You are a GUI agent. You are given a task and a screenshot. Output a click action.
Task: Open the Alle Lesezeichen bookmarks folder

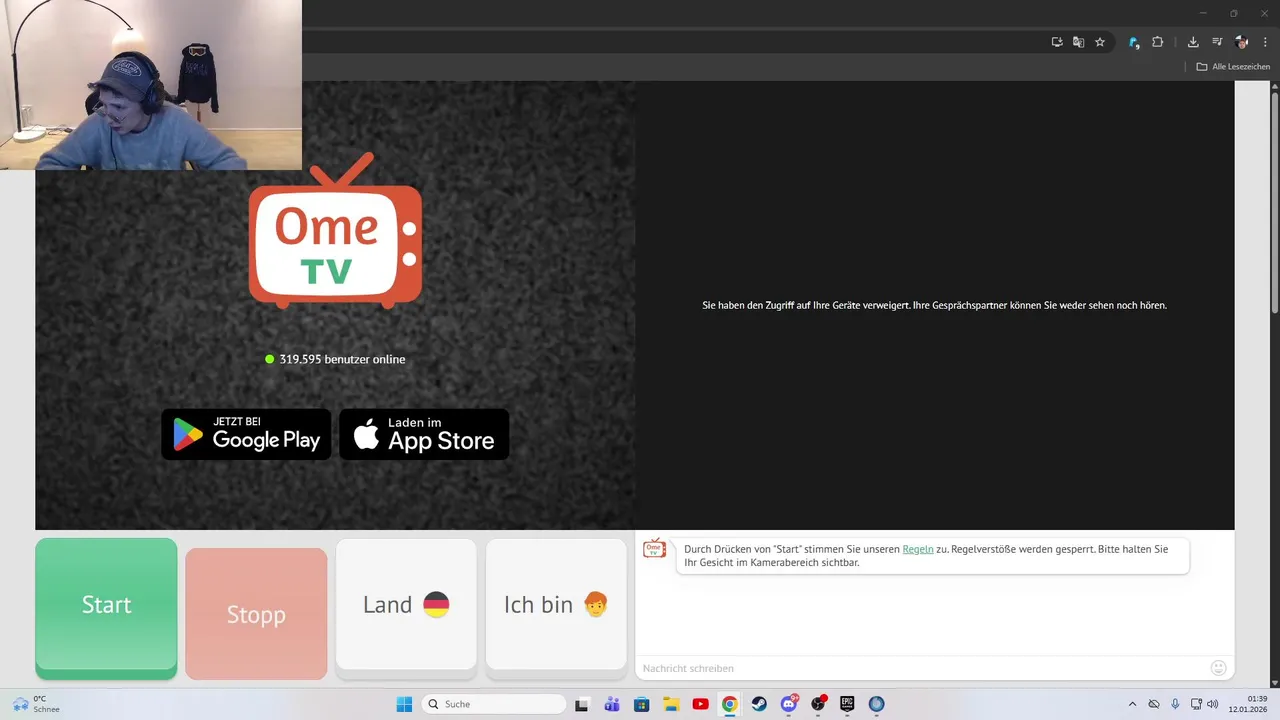[x=1234, y=67]
